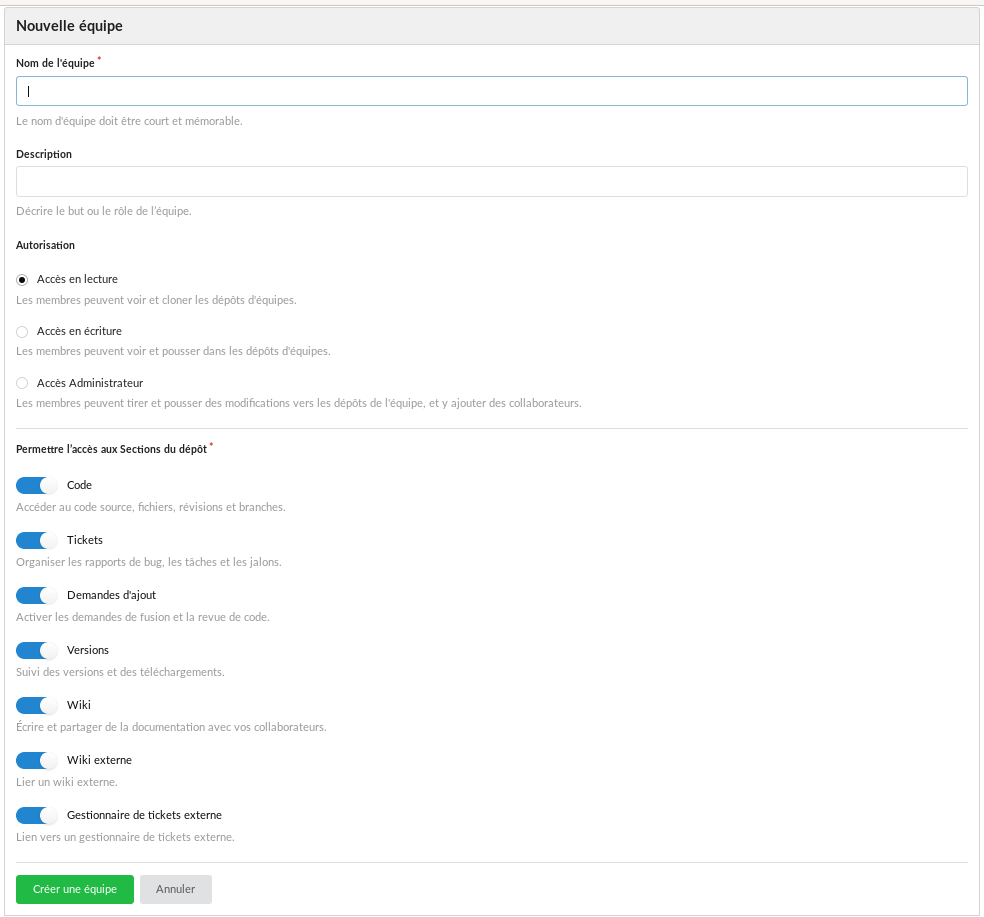Toggle the Wiki externe switch
The height and width of the screenshot is (917, 984).
coord(37,761)
